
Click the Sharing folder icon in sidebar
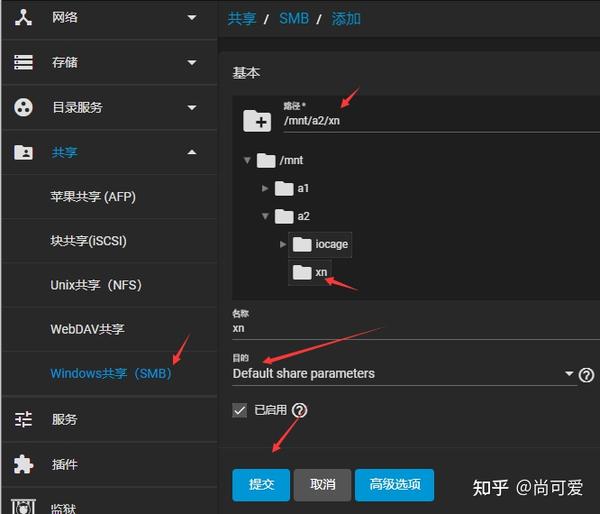click(x=23, y=152)
